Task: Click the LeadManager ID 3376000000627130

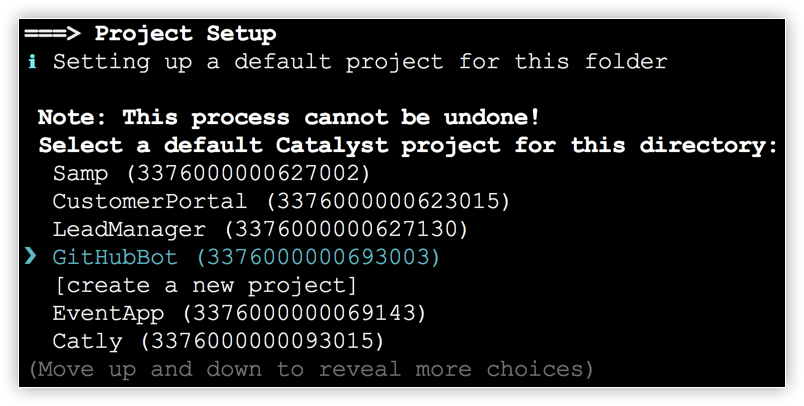Action: [x=345, y=230]
